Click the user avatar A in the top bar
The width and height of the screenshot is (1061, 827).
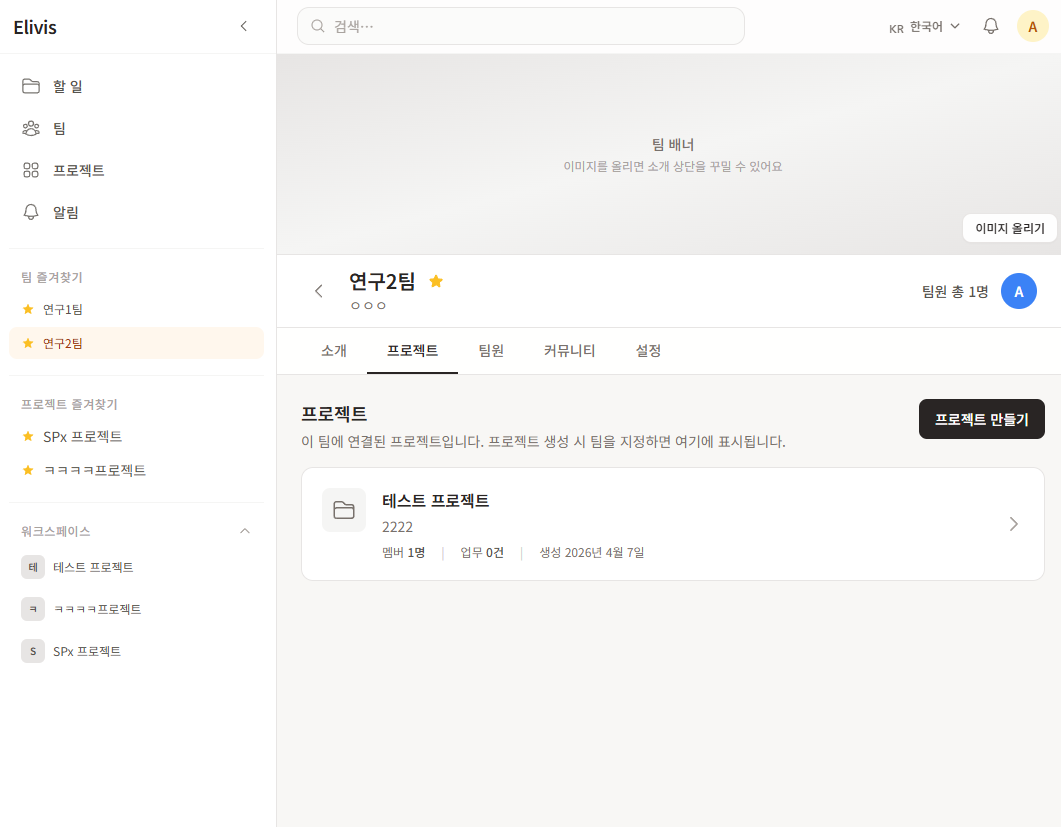click(x=1032, y=27)
